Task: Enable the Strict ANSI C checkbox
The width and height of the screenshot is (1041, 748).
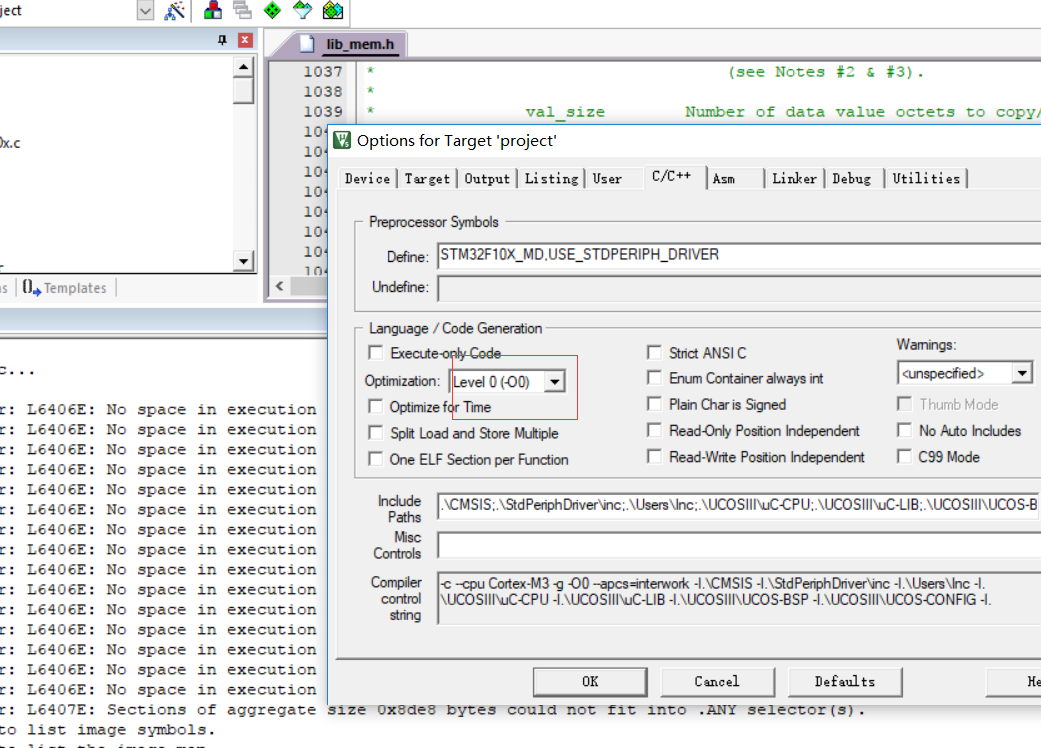Action: pyautogui.click(x=654, y=352)
